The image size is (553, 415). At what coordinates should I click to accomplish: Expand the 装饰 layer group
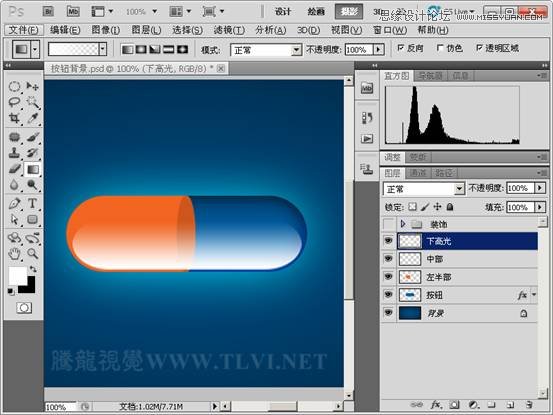coord(403,224)
